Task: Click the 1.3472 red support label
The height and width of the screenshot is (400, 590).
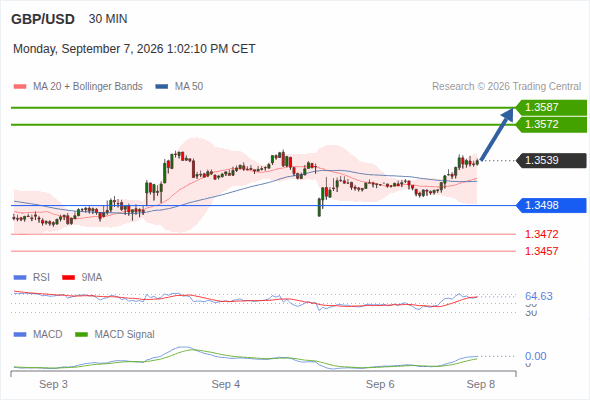Action: coord(541,234)
